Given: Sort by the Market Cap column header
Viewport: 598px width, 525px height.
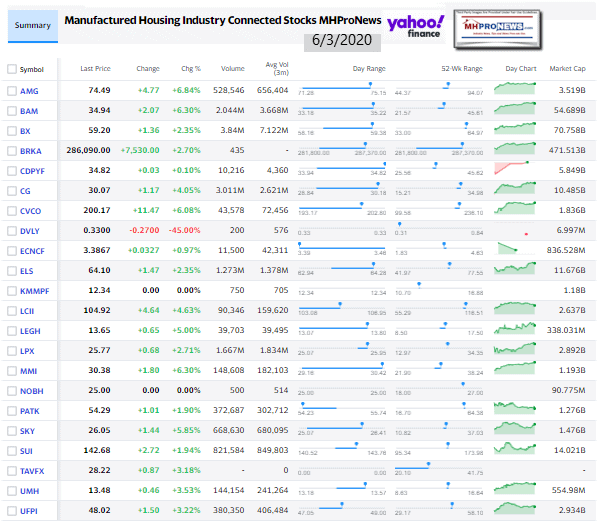Looking at the screenshot, I should tap(567, 69).
